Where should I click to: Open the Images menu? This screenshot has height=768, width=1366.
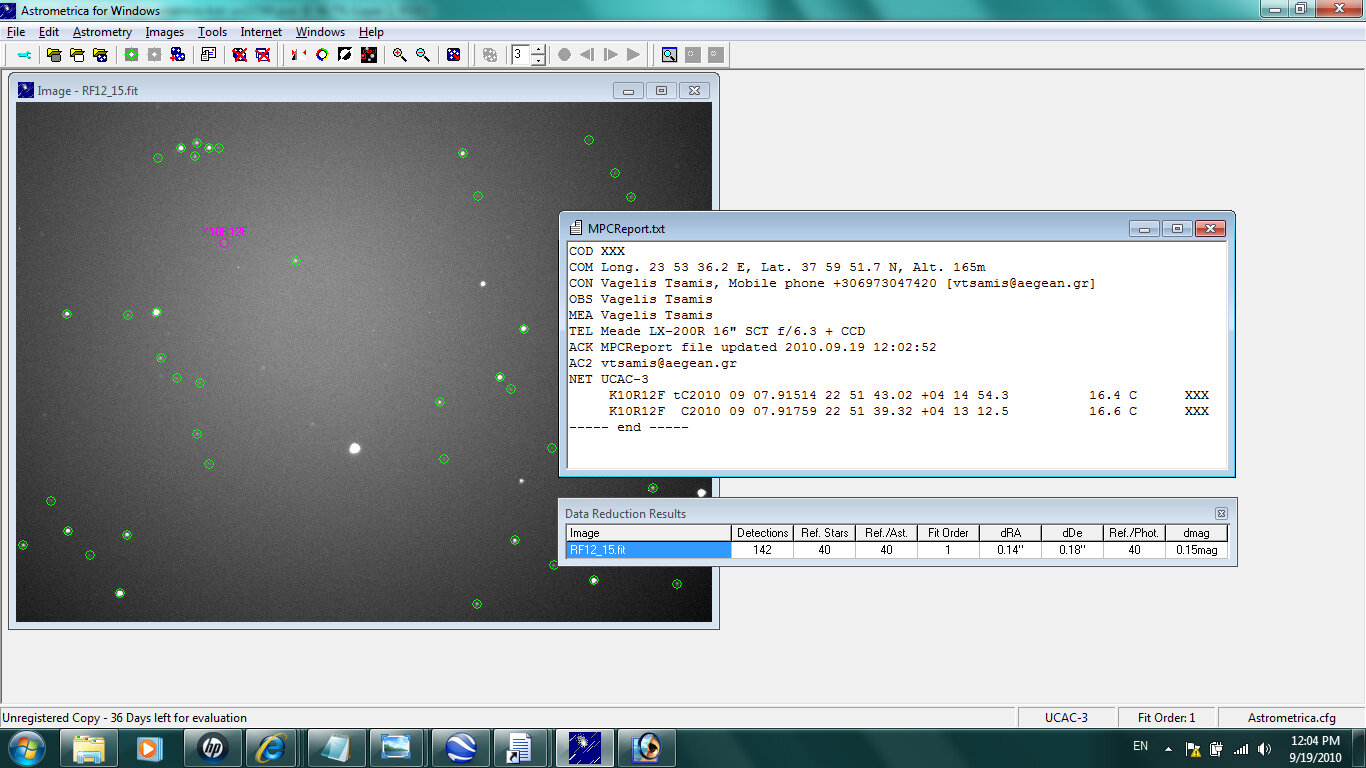[165, 32]
